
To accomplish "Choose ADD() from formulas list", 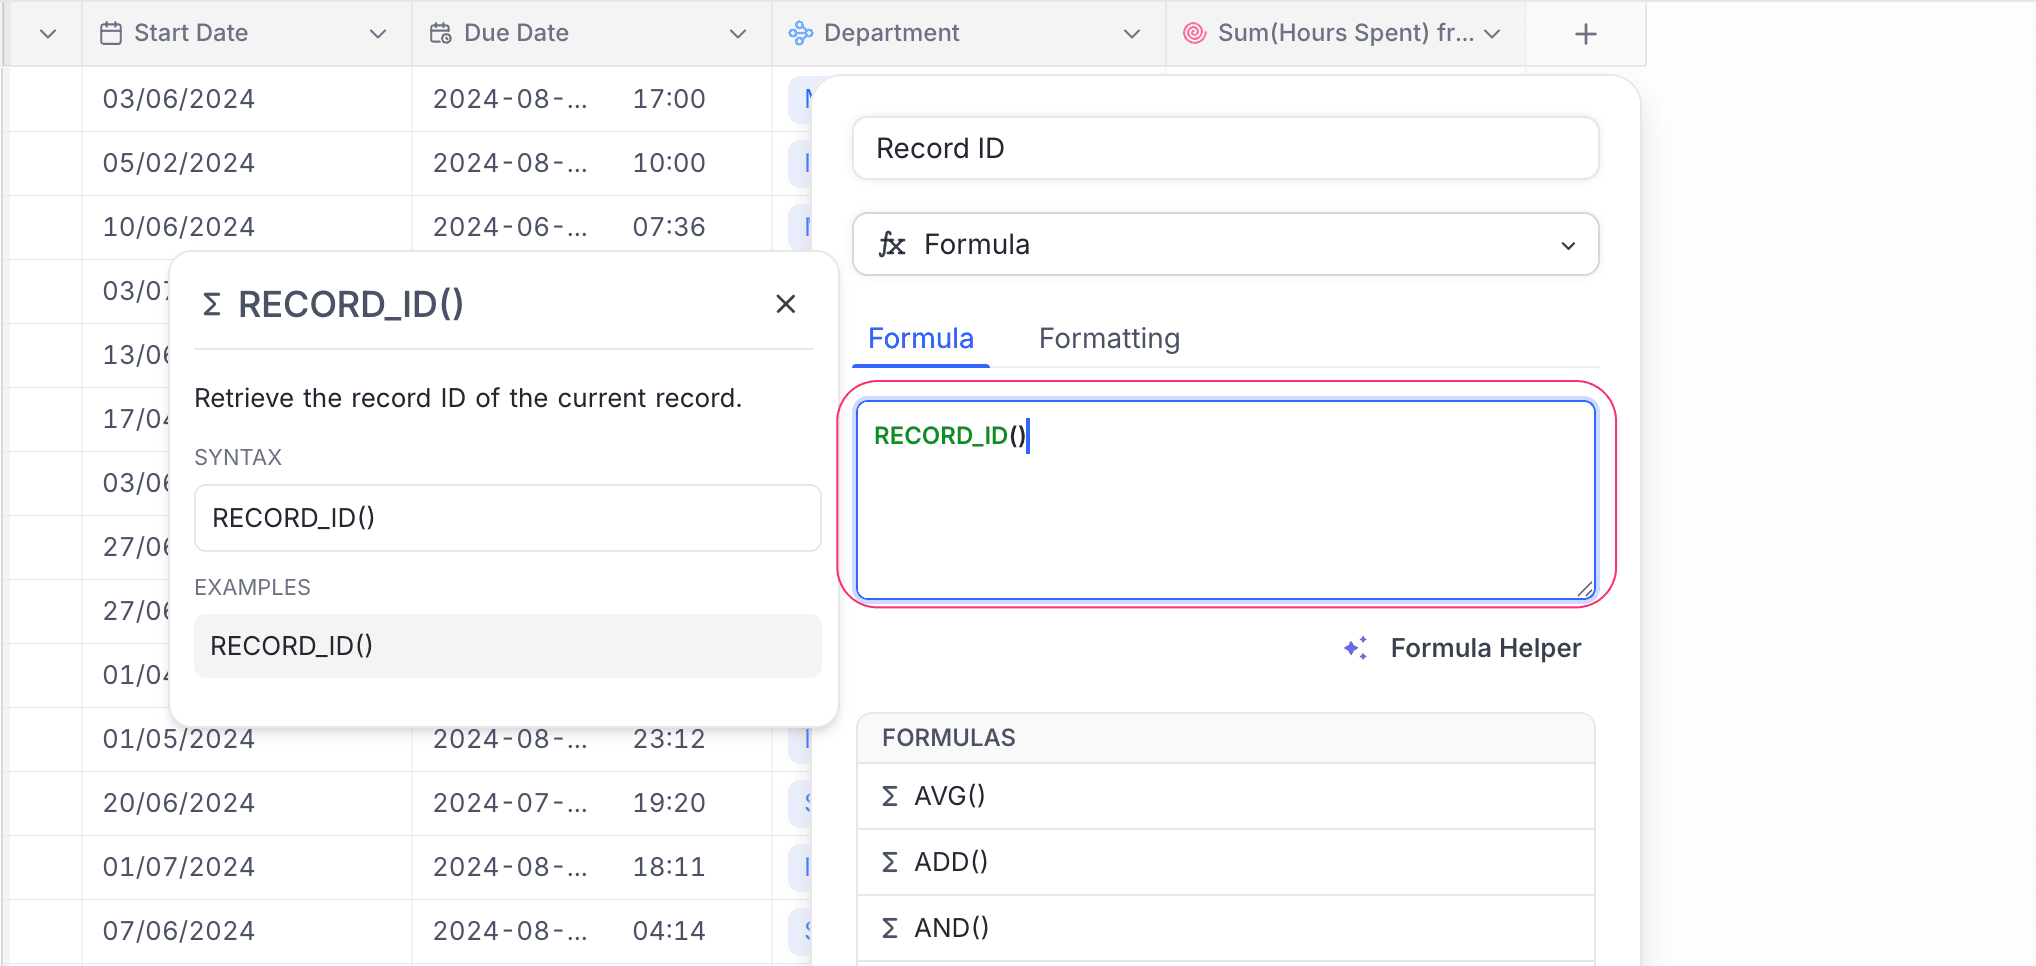I will pyautogui.click(x=950, y=862).
